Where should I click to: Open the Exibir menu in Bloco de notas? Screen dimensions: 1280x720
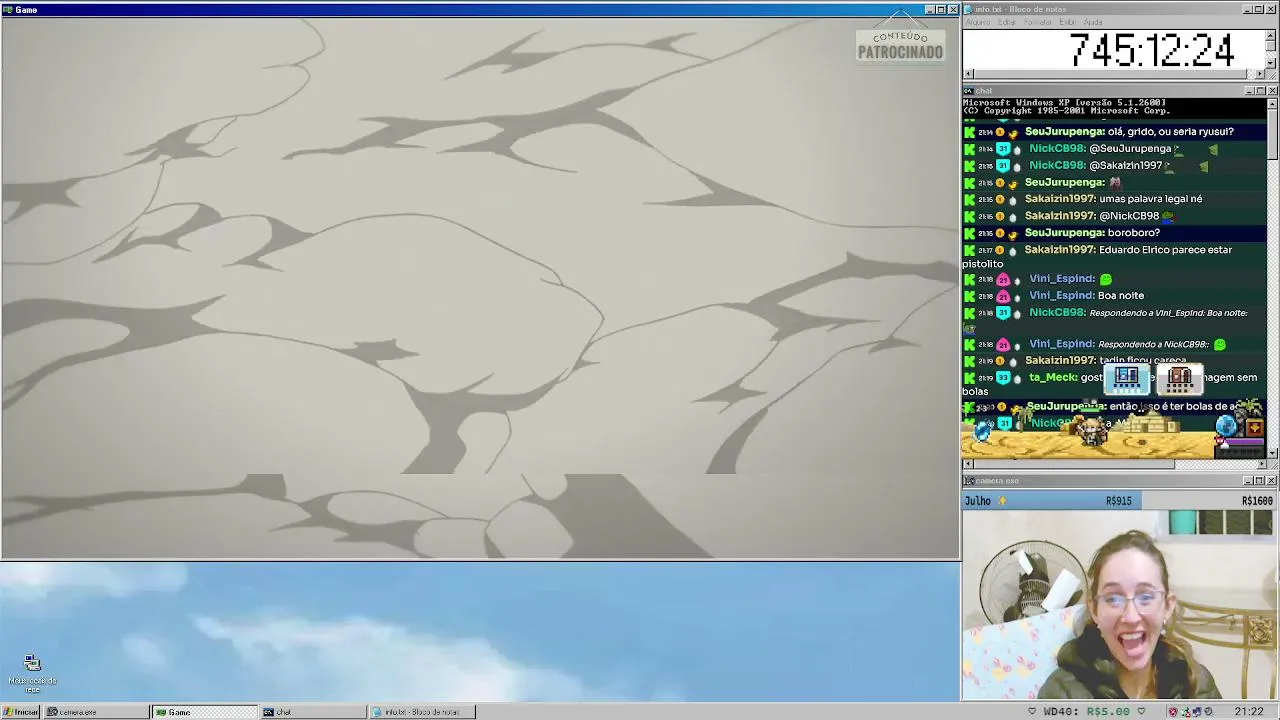tap(1067, 22)
